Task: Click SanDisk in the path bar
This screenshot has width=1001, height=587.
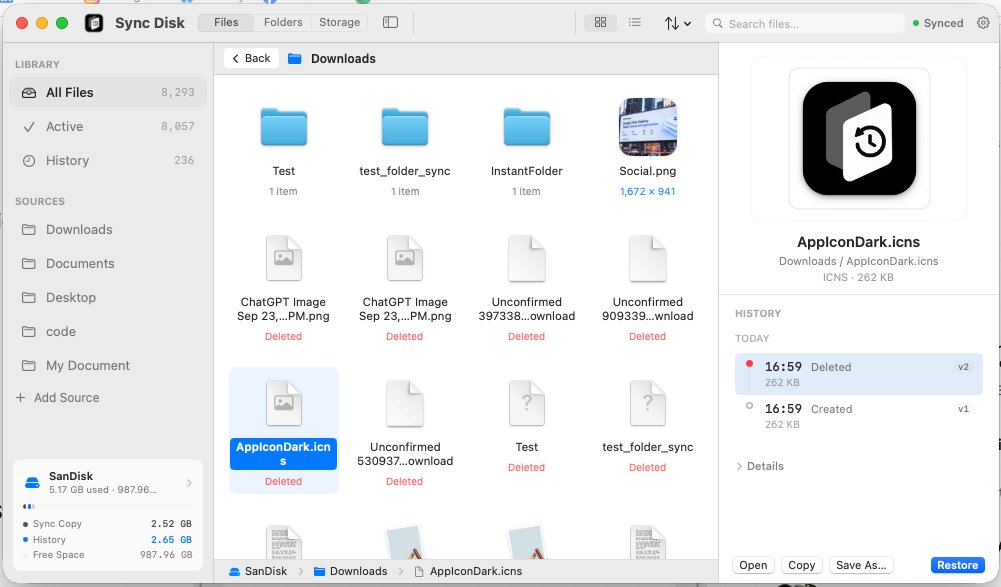Action: point(258,571)
